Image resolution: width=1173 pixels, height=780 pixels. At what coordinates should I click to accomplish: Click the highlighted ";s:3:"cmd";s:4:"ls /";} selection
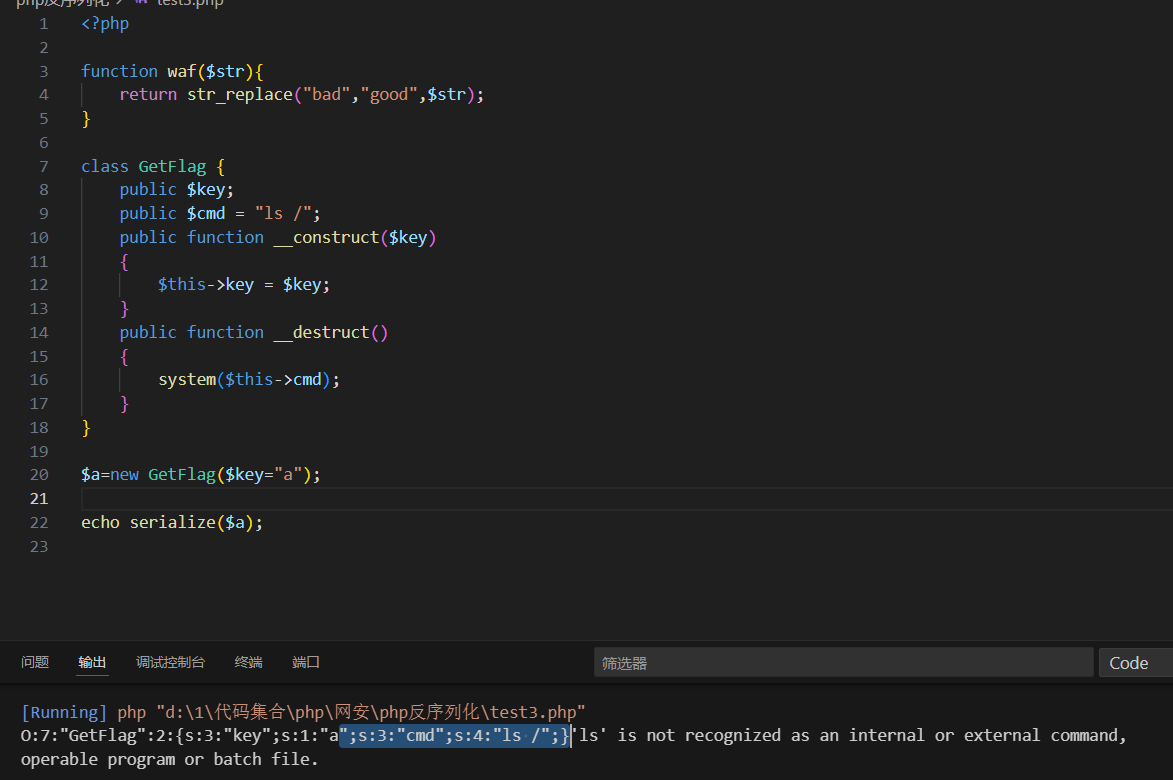[455, 735]
